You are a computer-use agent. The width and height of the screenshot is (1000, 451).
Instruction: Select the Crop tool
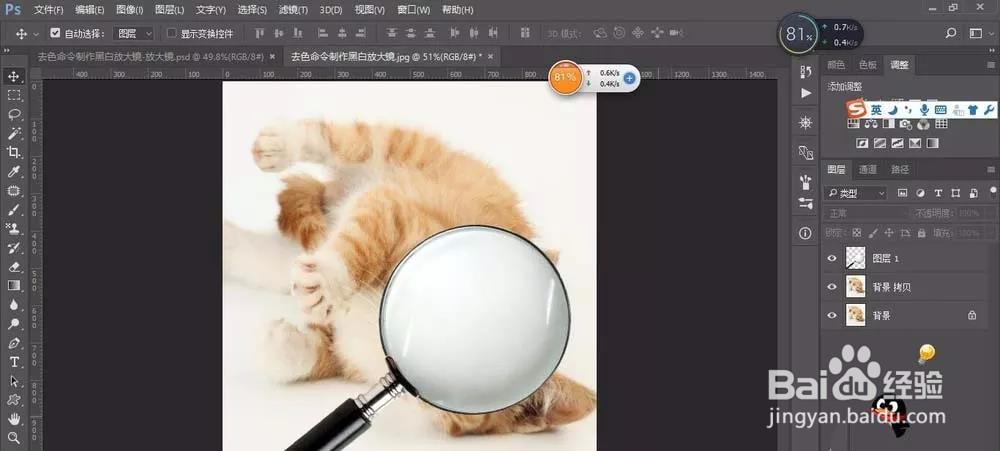point(13,152)
